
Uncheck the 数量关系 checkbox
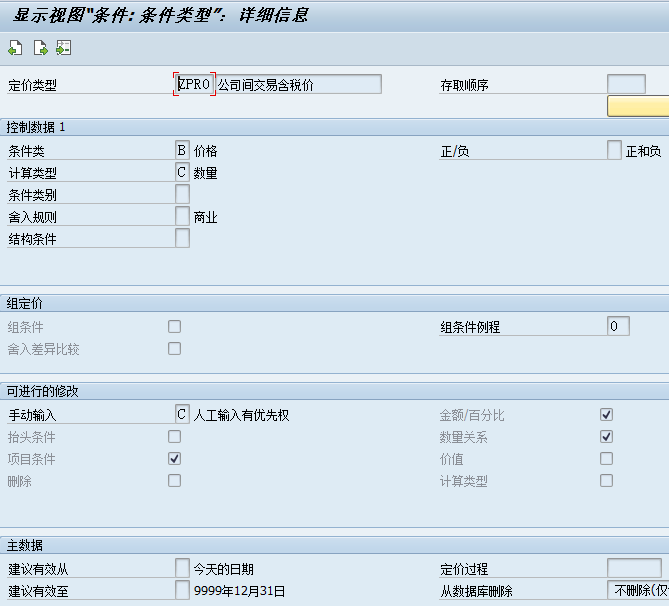pos(607,437)
